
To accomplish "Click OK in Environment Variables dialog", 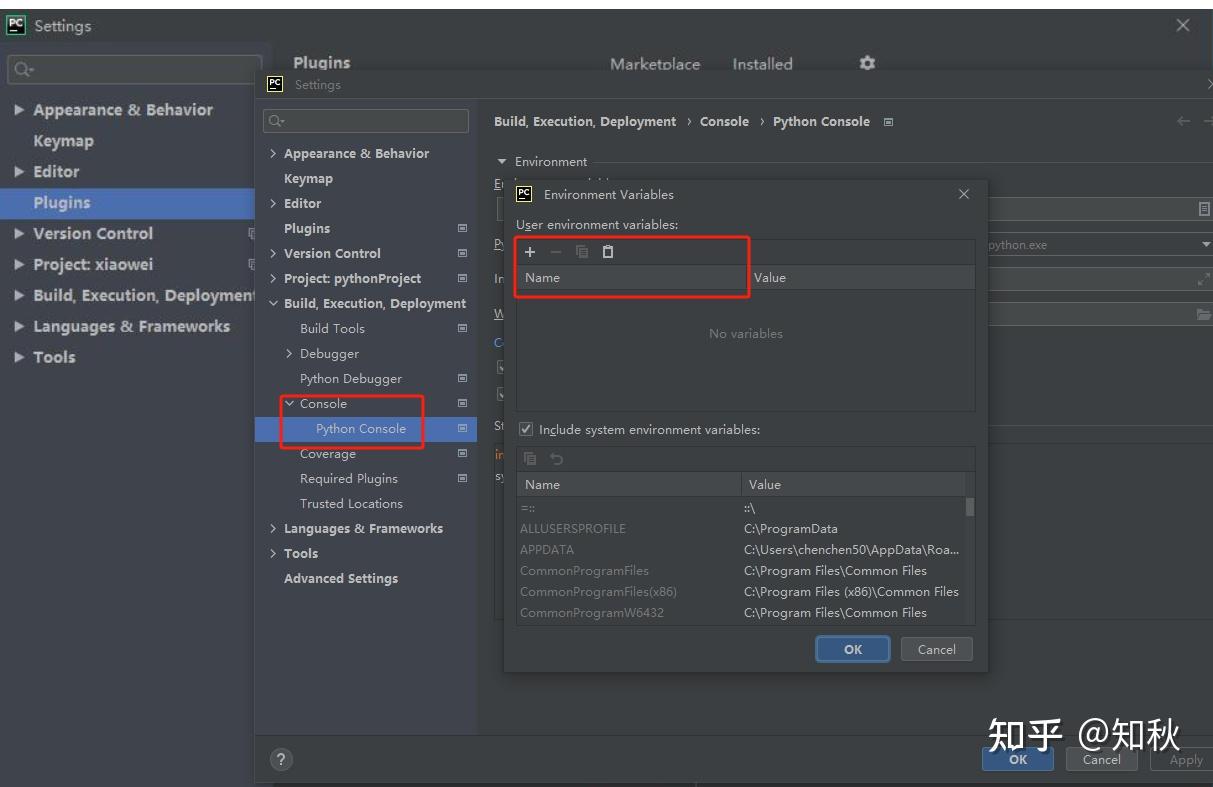I will (x=853, y=649).
